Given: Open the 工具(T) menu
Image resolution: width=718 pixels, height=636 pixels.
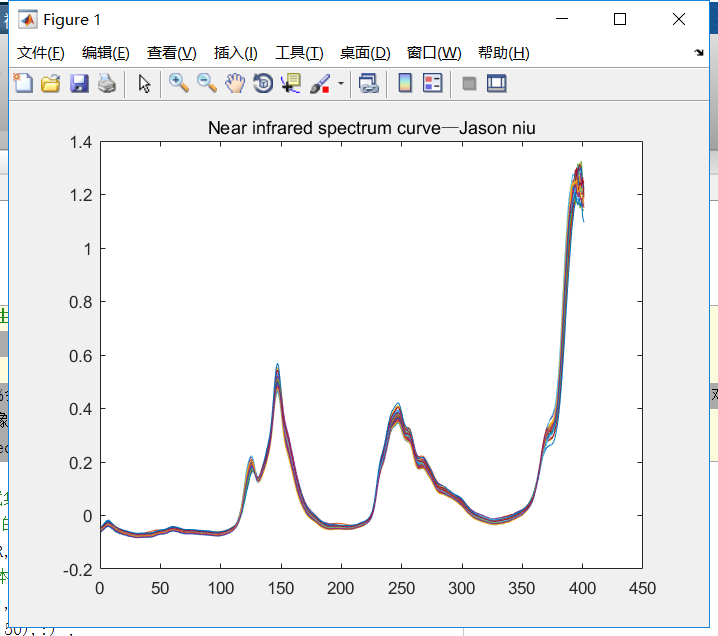Looking at the screenshot, I should (299, 53).
